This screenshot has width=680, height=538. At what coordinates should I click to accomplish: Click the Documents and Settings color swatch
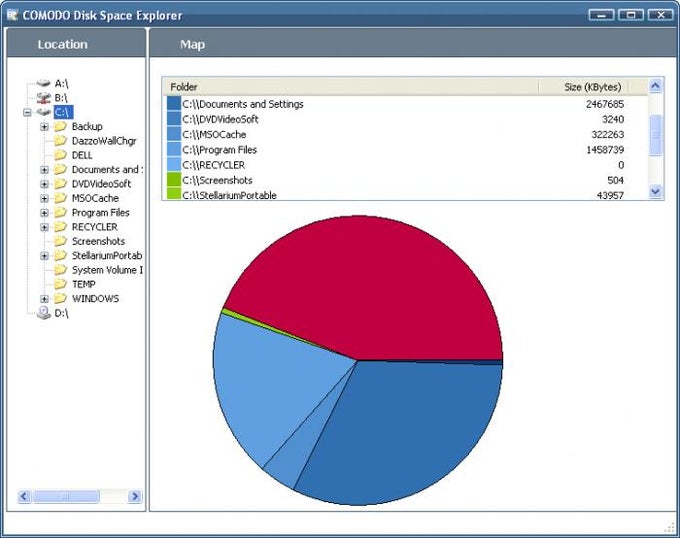pos(174,103)
